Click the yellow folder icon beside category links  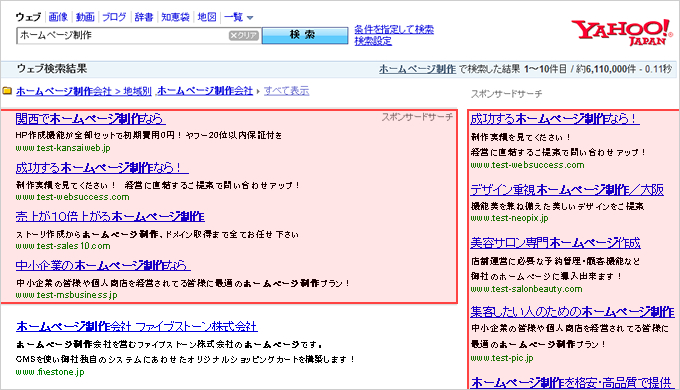click(7, 91)
